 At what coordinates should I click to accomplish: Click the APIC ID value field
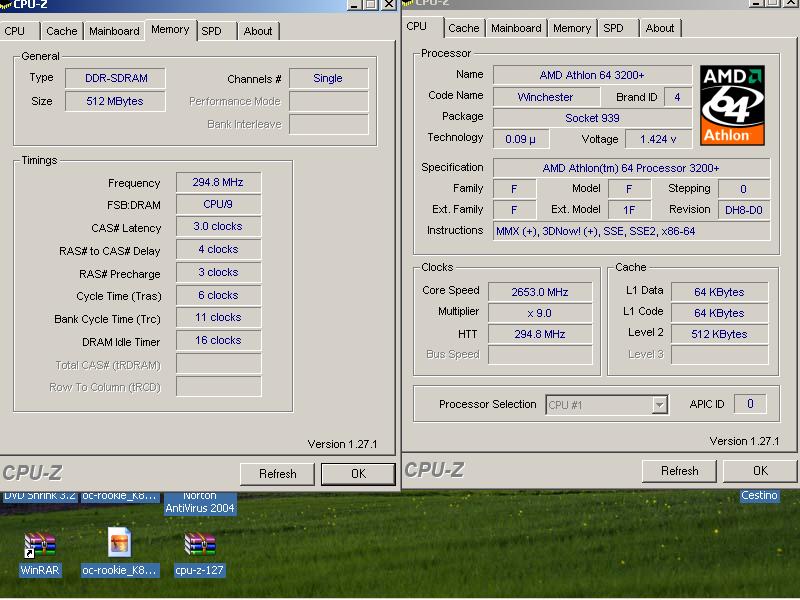pos(750,404)
